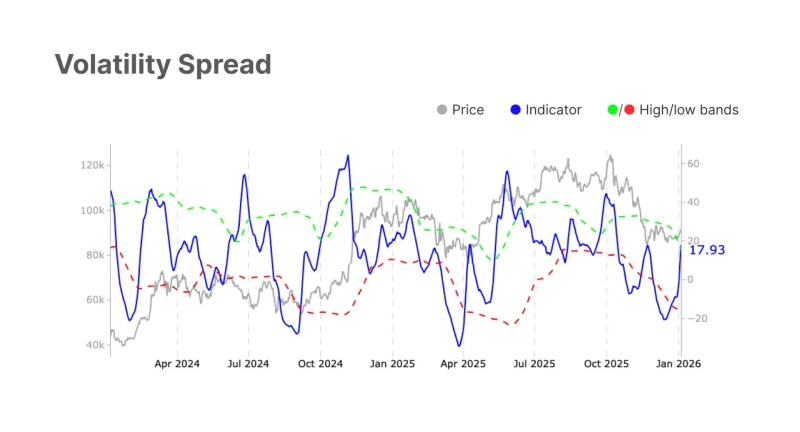Click the green high band legend dot
The image size is (800, 432).
tap(612, 109)
